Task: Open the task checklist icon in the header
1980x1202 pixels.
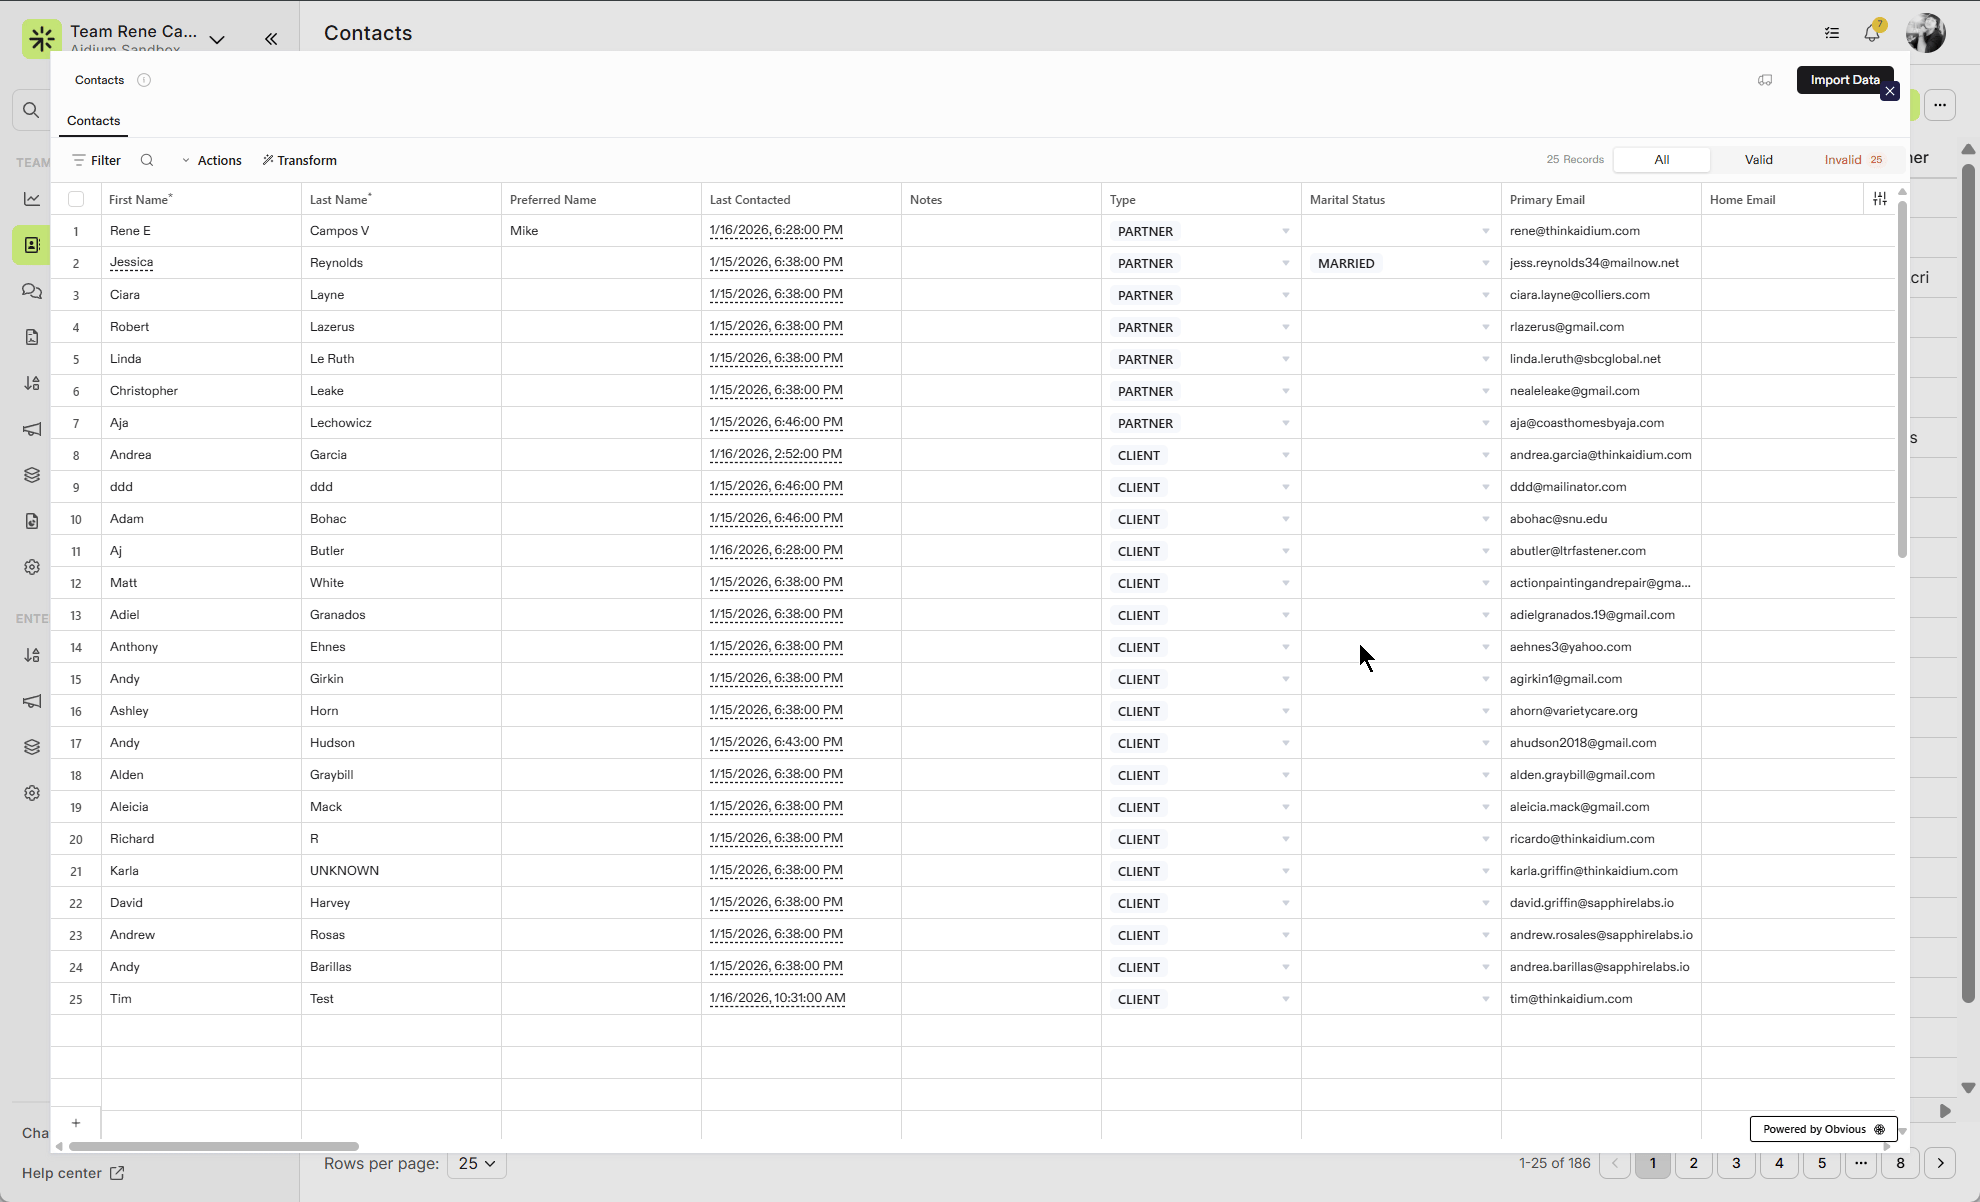Action: click(1832, 33)
